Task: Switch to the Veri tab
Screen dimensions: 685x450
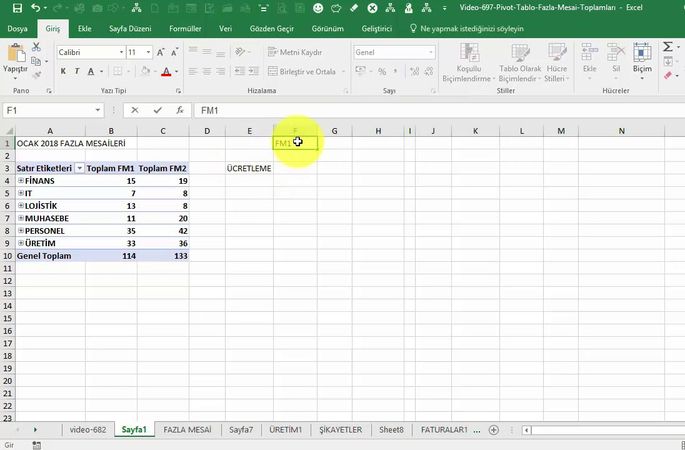Action: point(225,29)
